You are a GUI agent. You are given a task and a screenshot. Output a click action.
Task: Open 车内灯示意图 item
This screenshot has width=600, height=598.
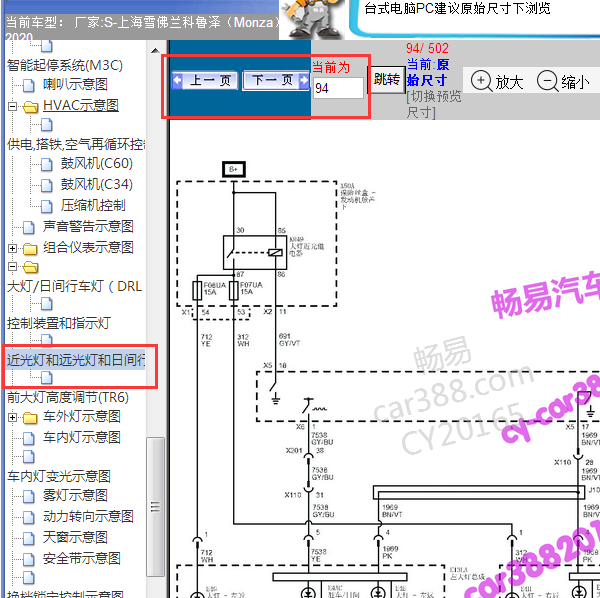point(82,437)
